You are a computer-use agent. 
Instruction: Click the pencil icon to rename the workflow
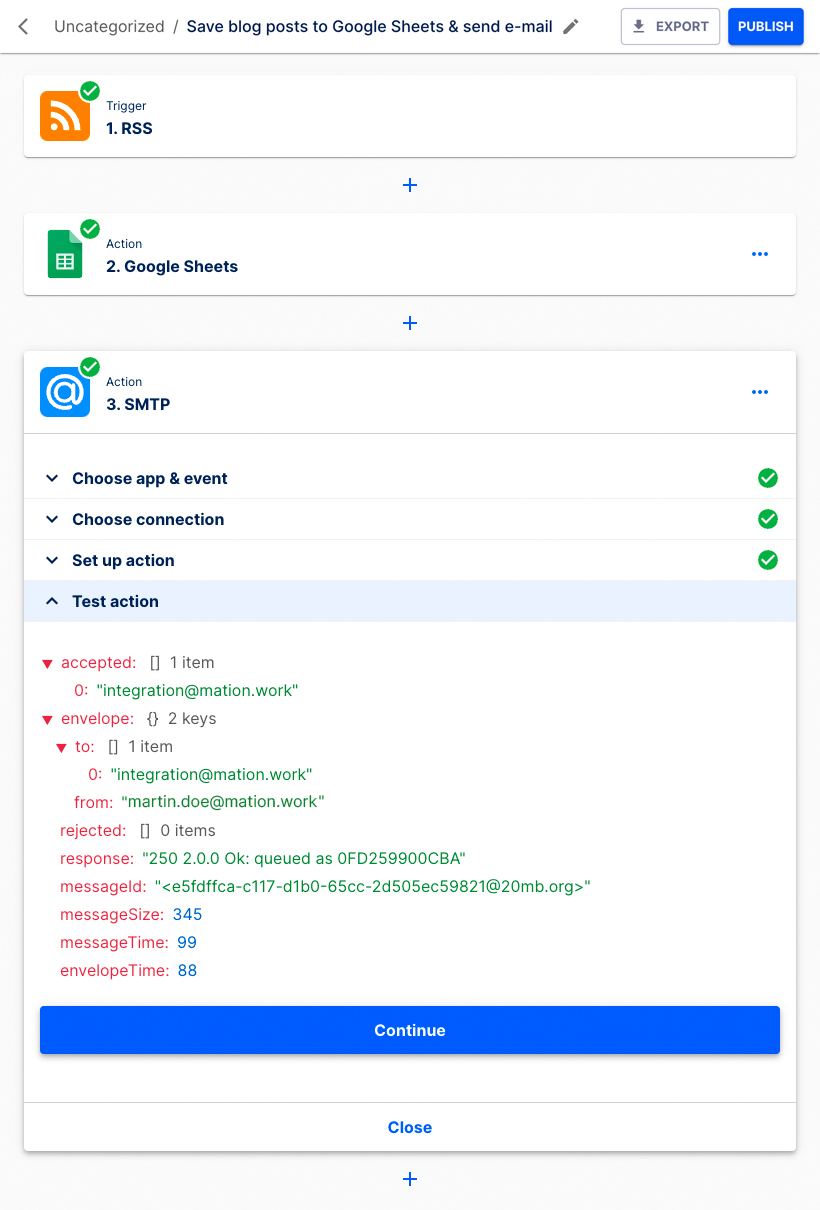click(x=570, y=27)
